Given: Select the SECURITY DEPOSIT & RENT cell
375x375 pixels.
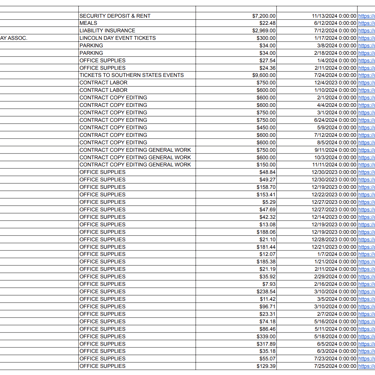Looking at the screenshot, I should (137, 16).
